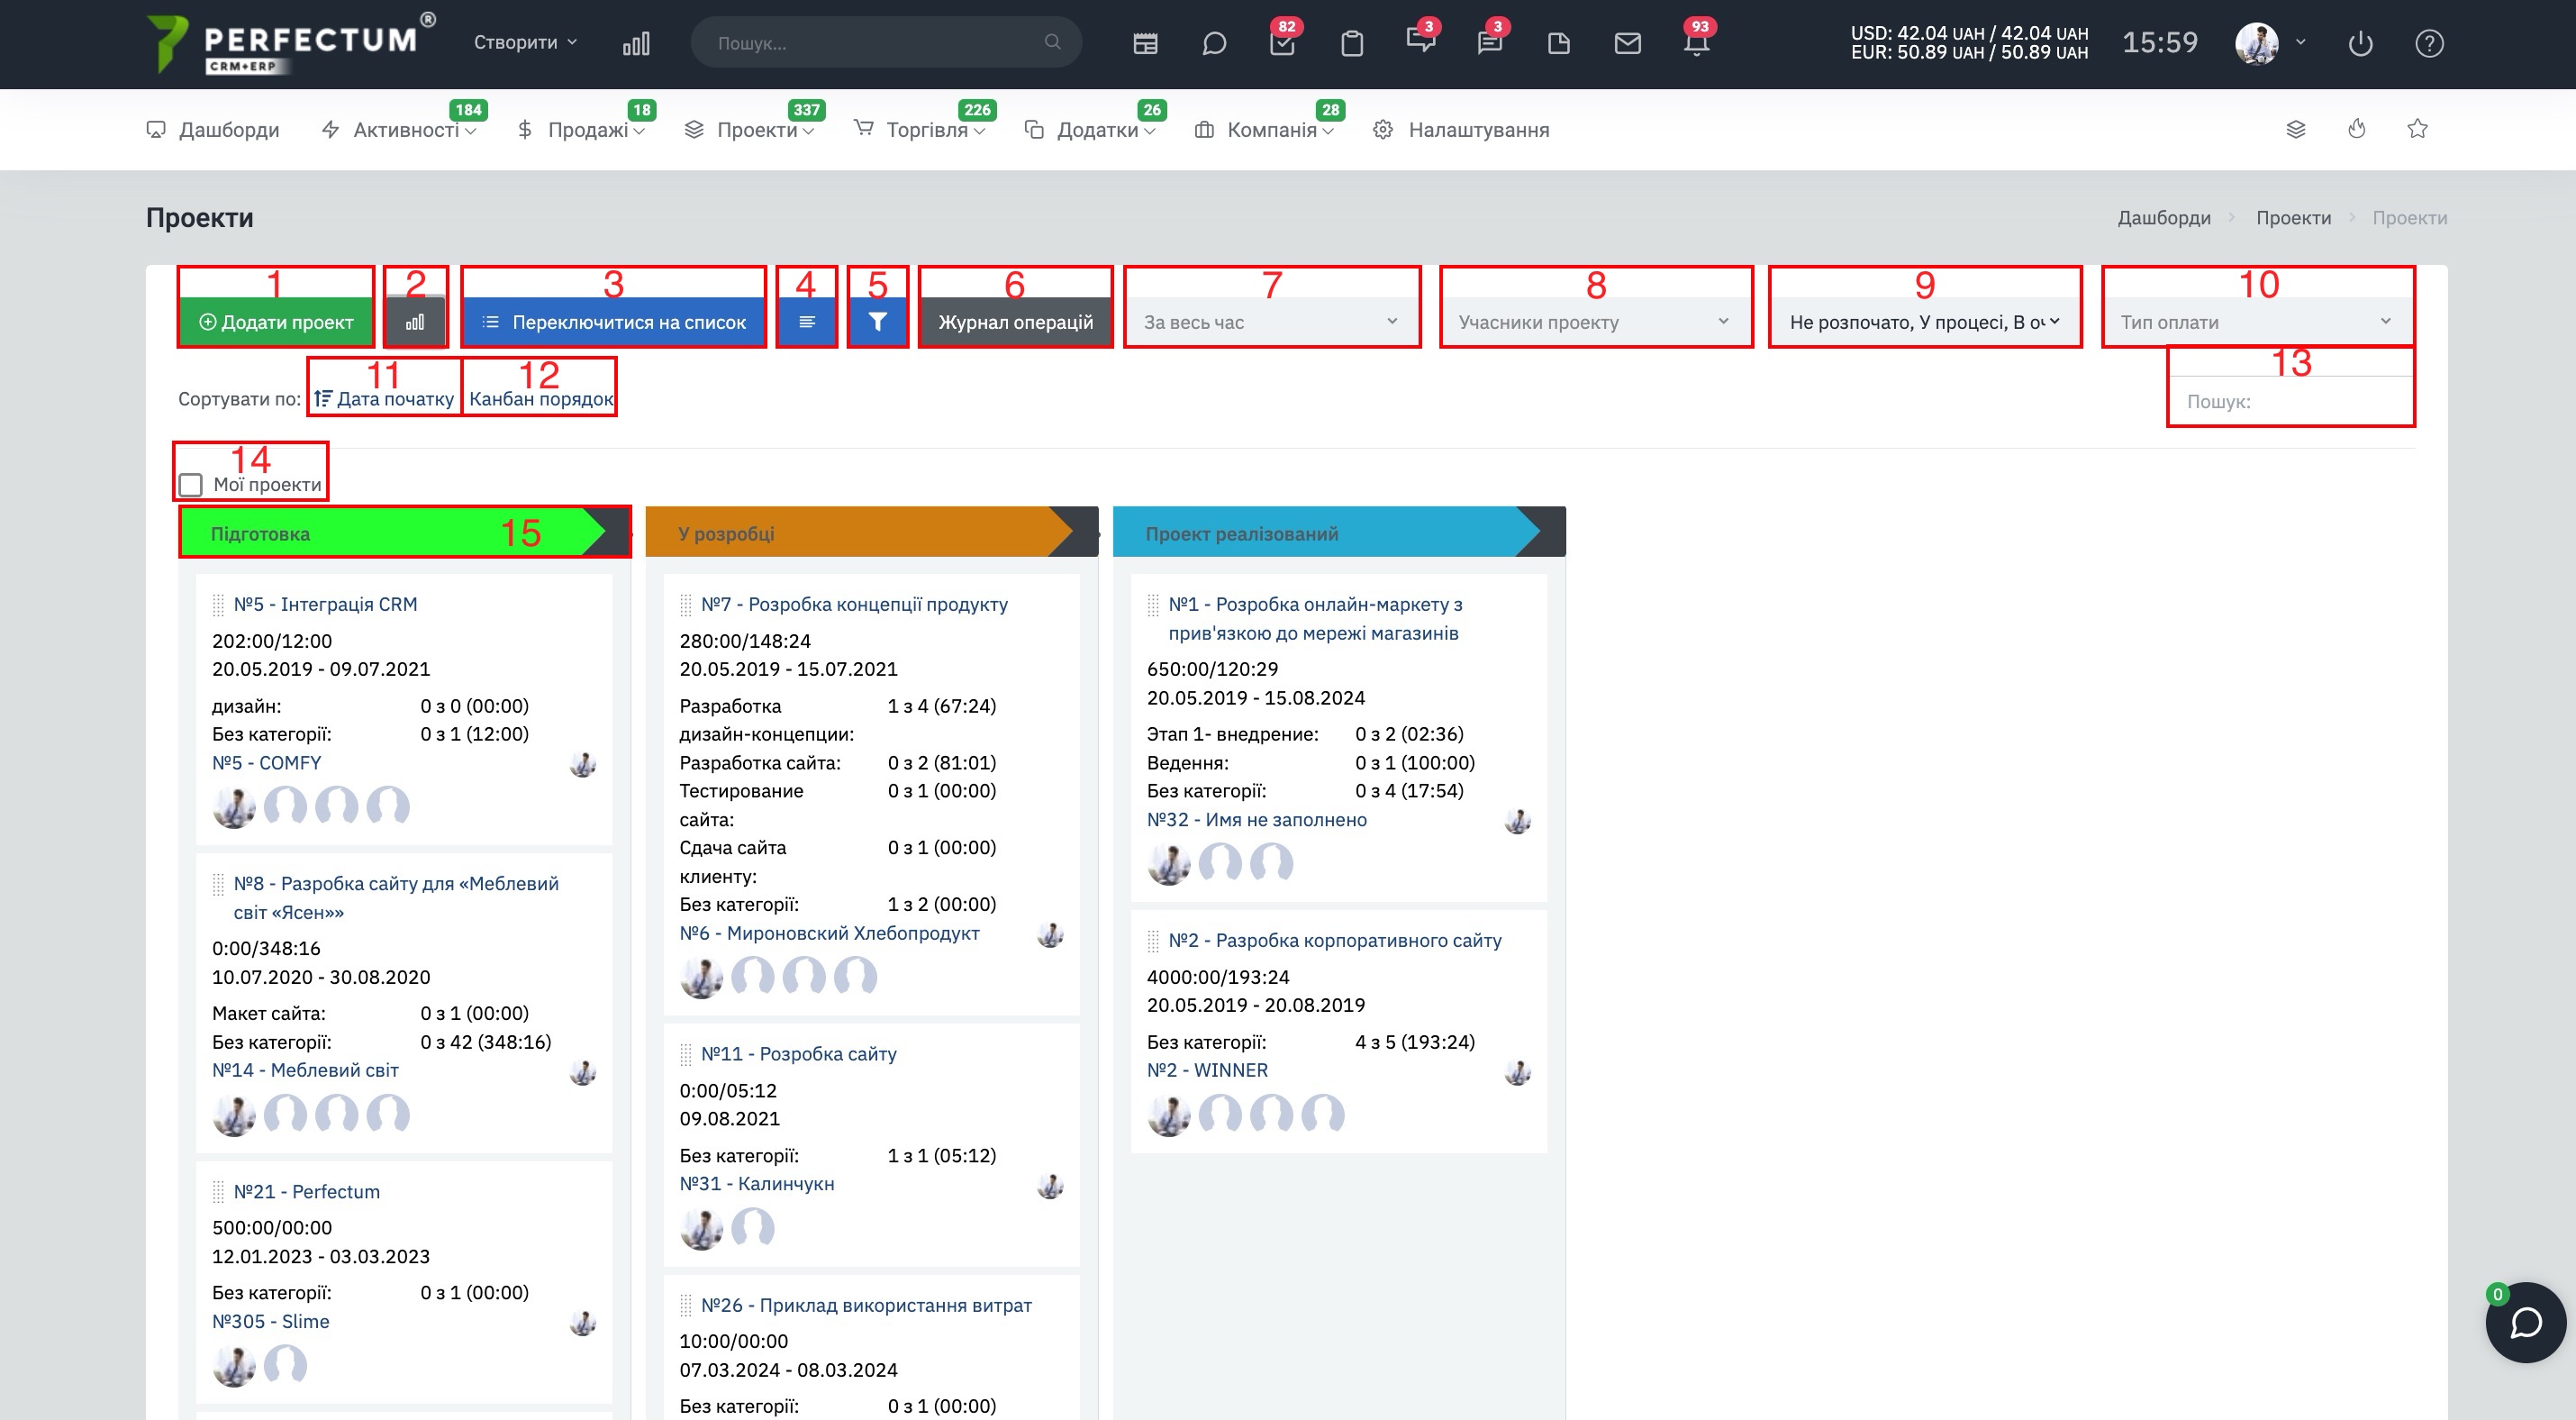Click the power logout icon
The height and width of the screenshot is (1420, 2576).
click(x=2360, y=43)
